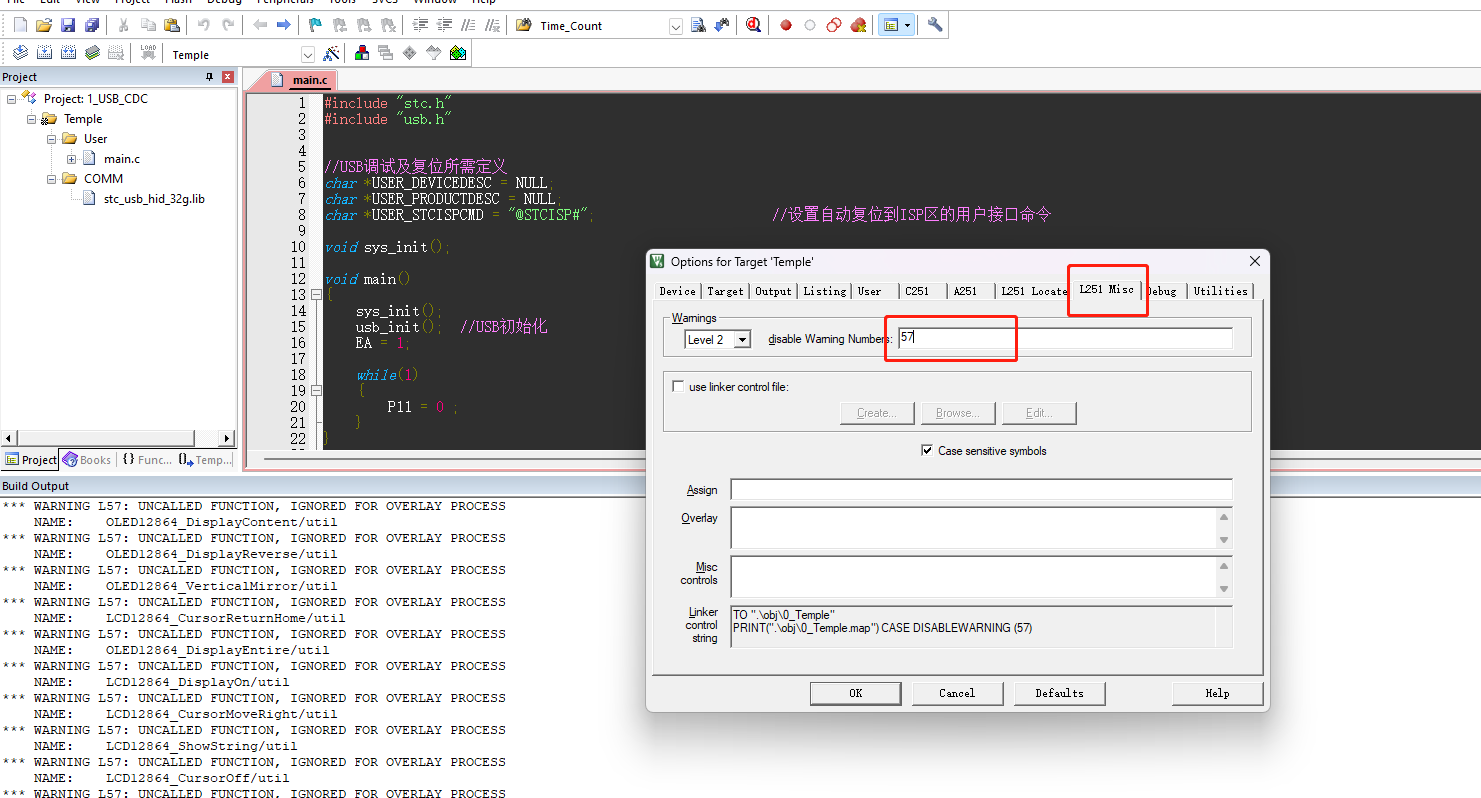Open a file with the folder icon
The height and width of the screenshot is (798, 1481).
43,25
